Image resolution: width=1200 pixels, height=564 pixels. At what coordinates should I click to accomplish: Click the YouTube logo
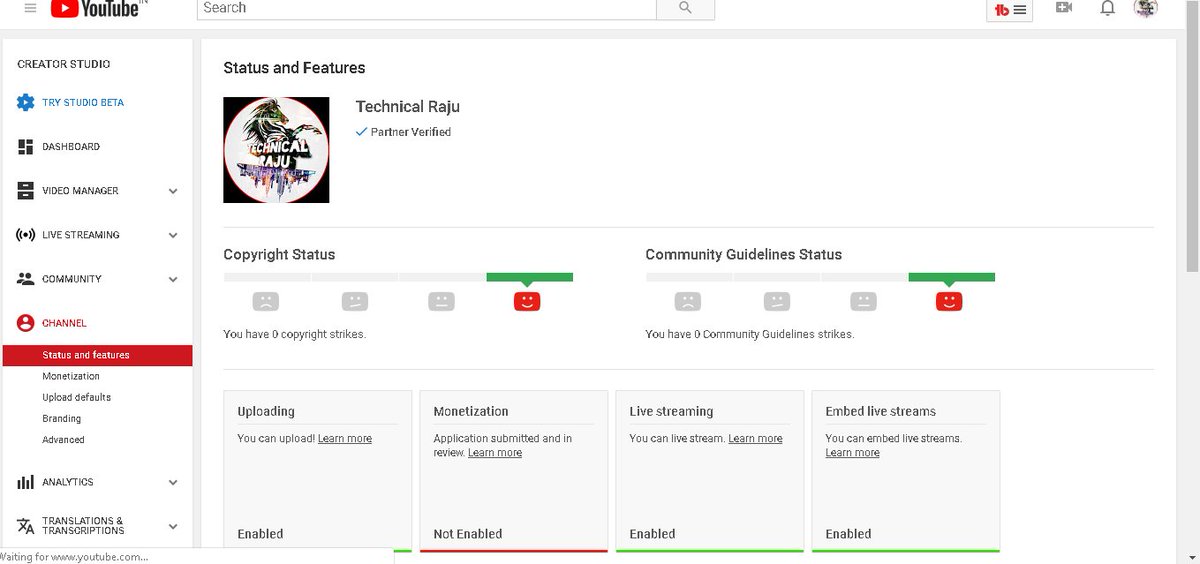(94, 8)
